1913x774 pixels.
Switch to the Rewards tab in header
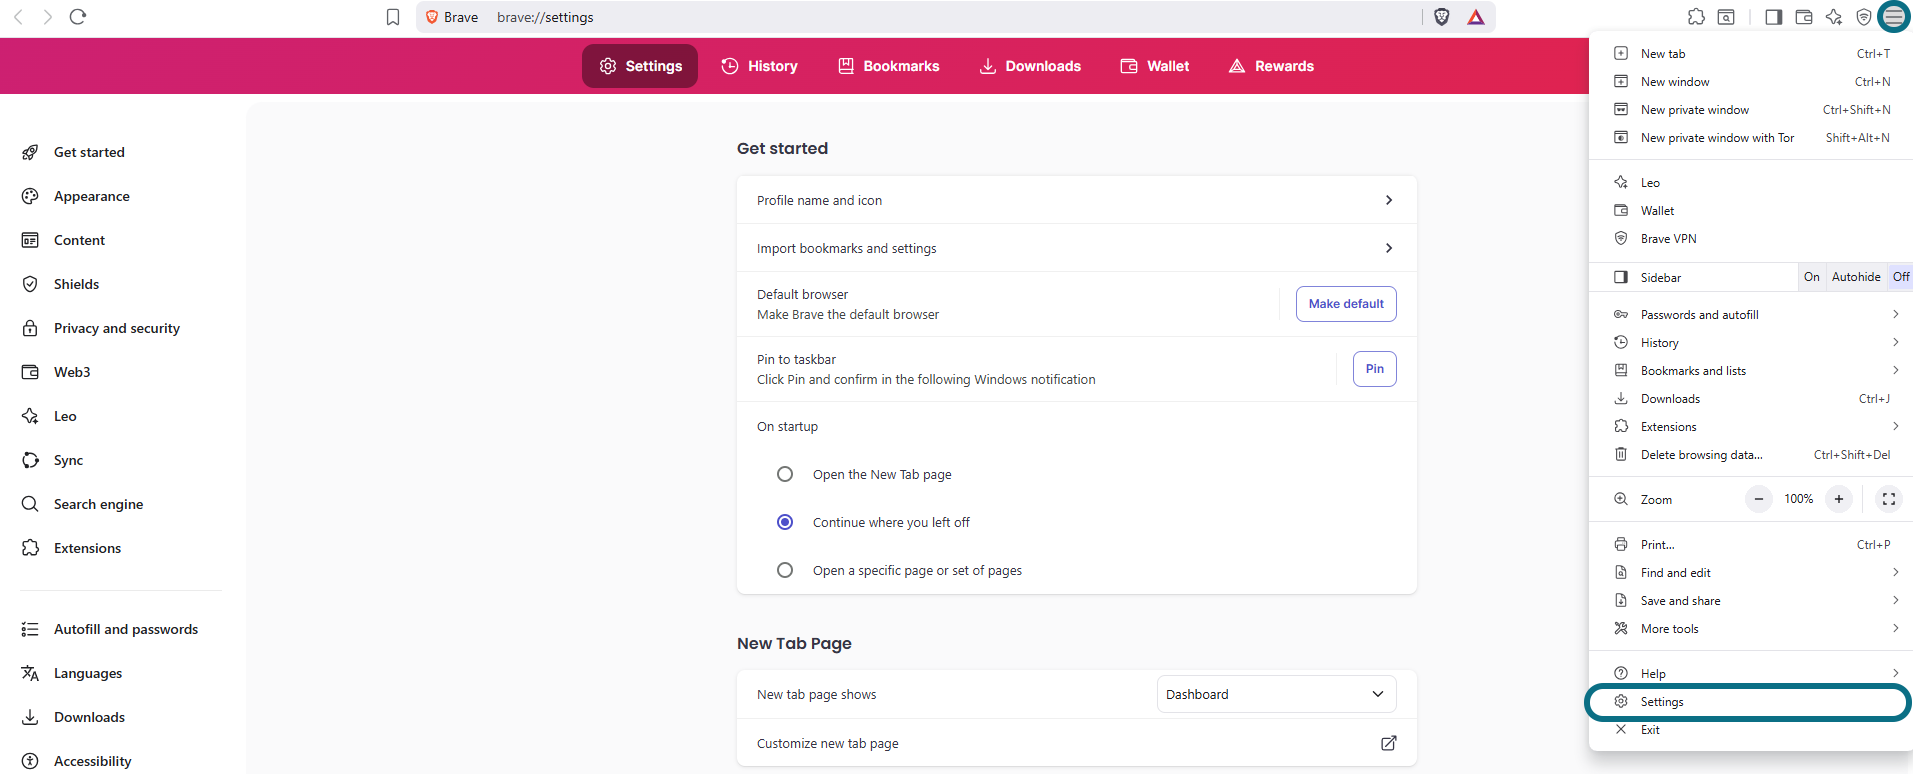1271,66
